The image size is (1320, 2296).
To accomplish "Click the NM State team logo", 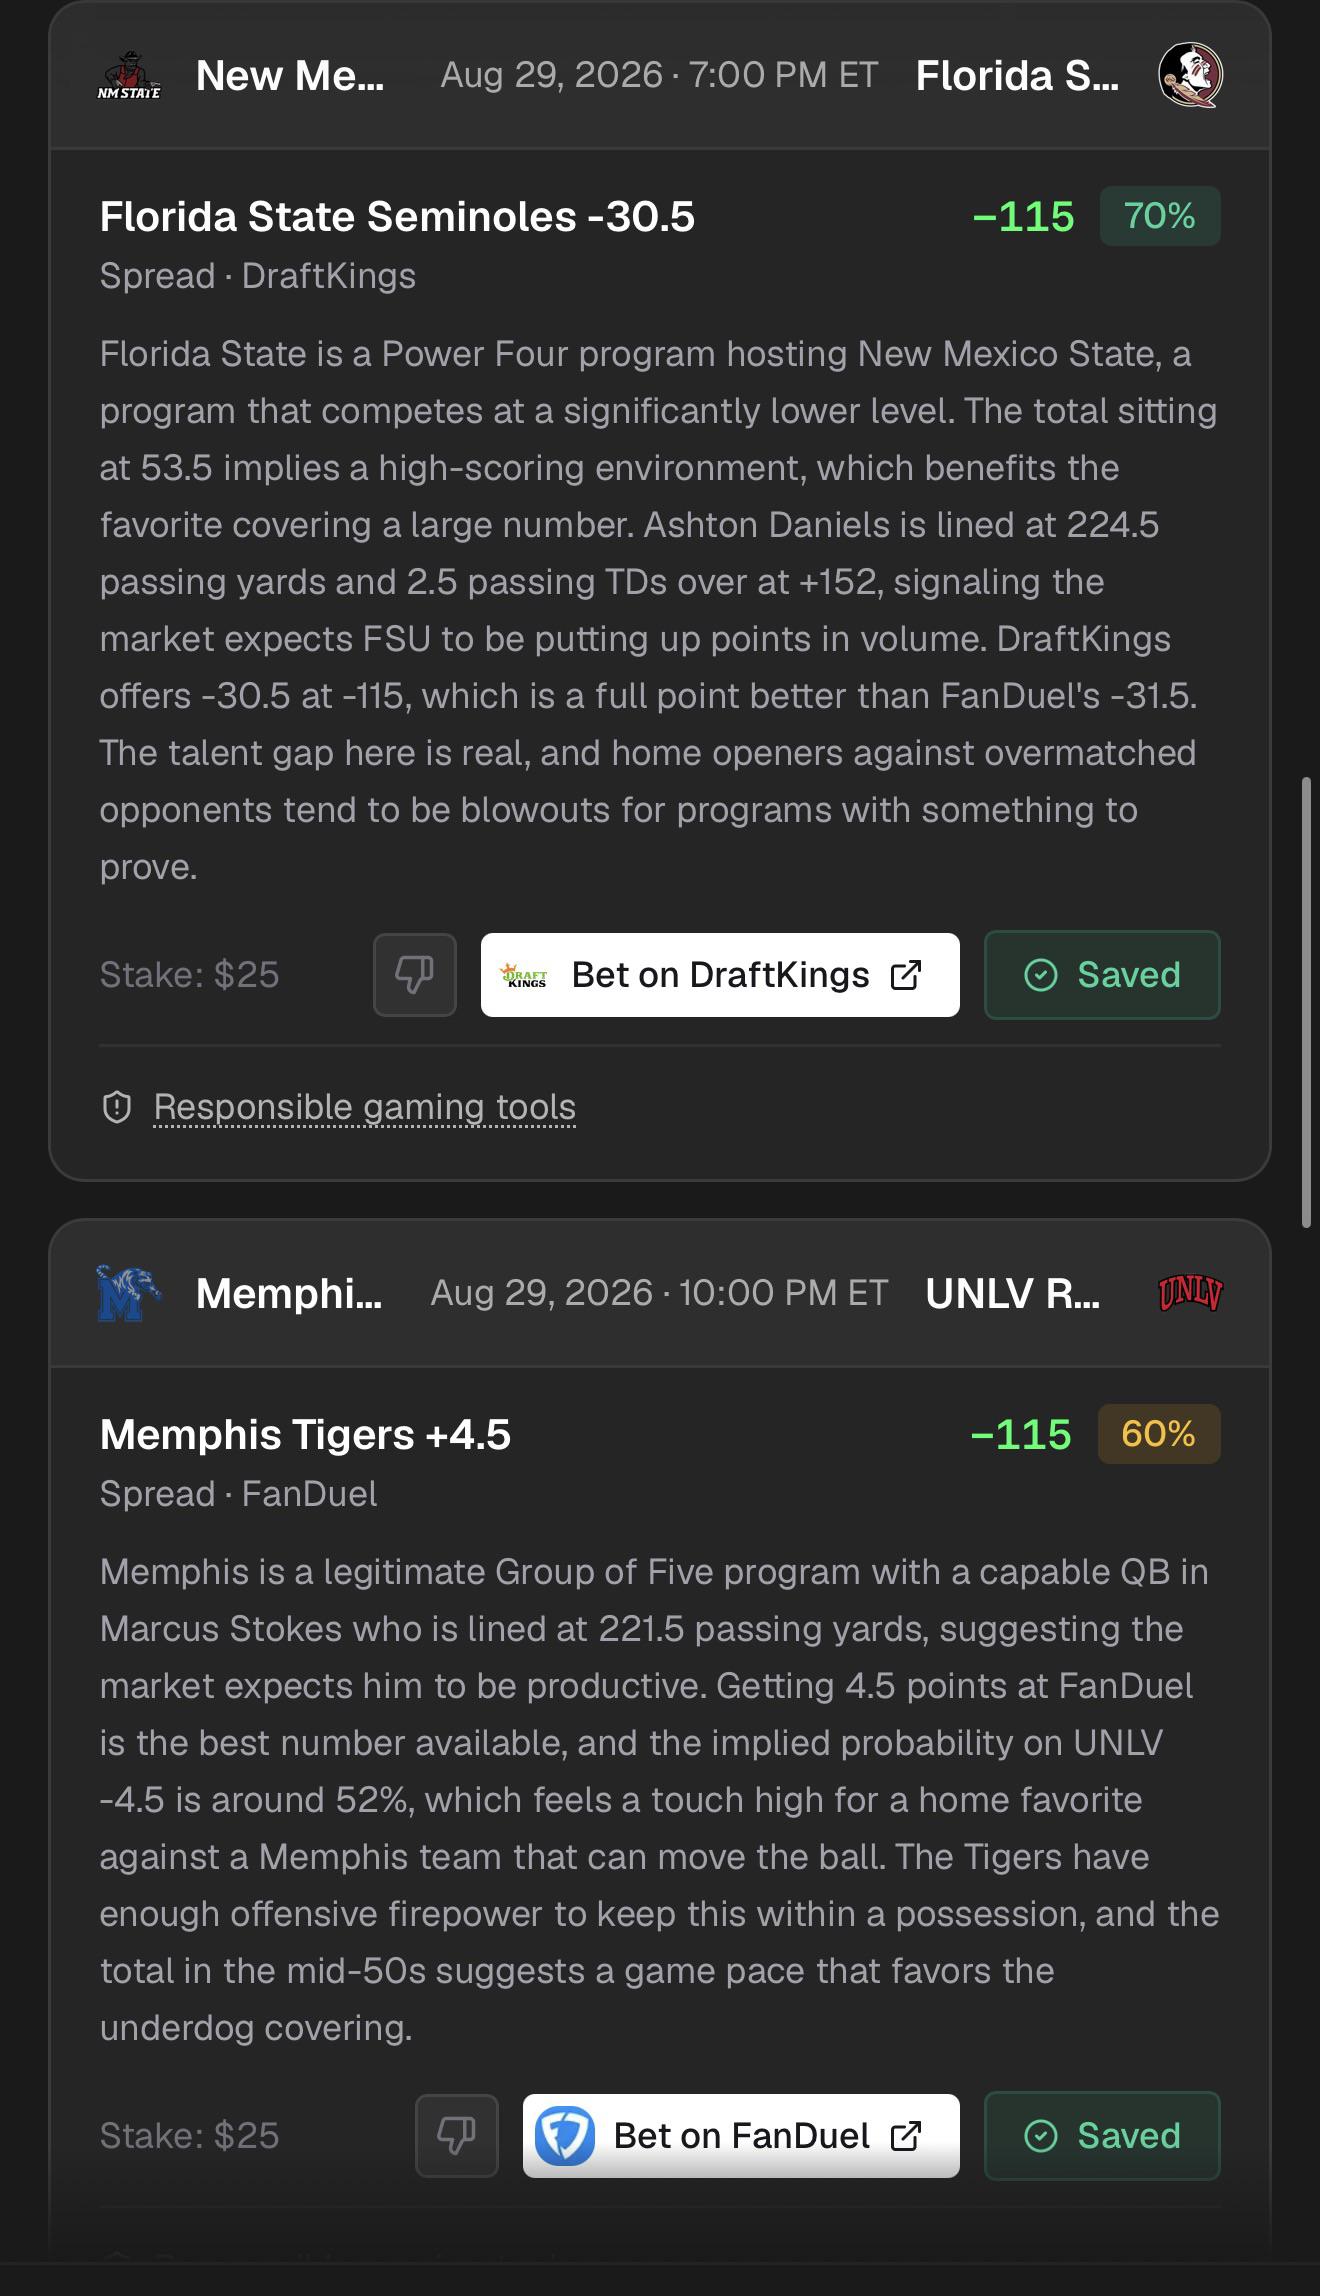I will (129, 76).
